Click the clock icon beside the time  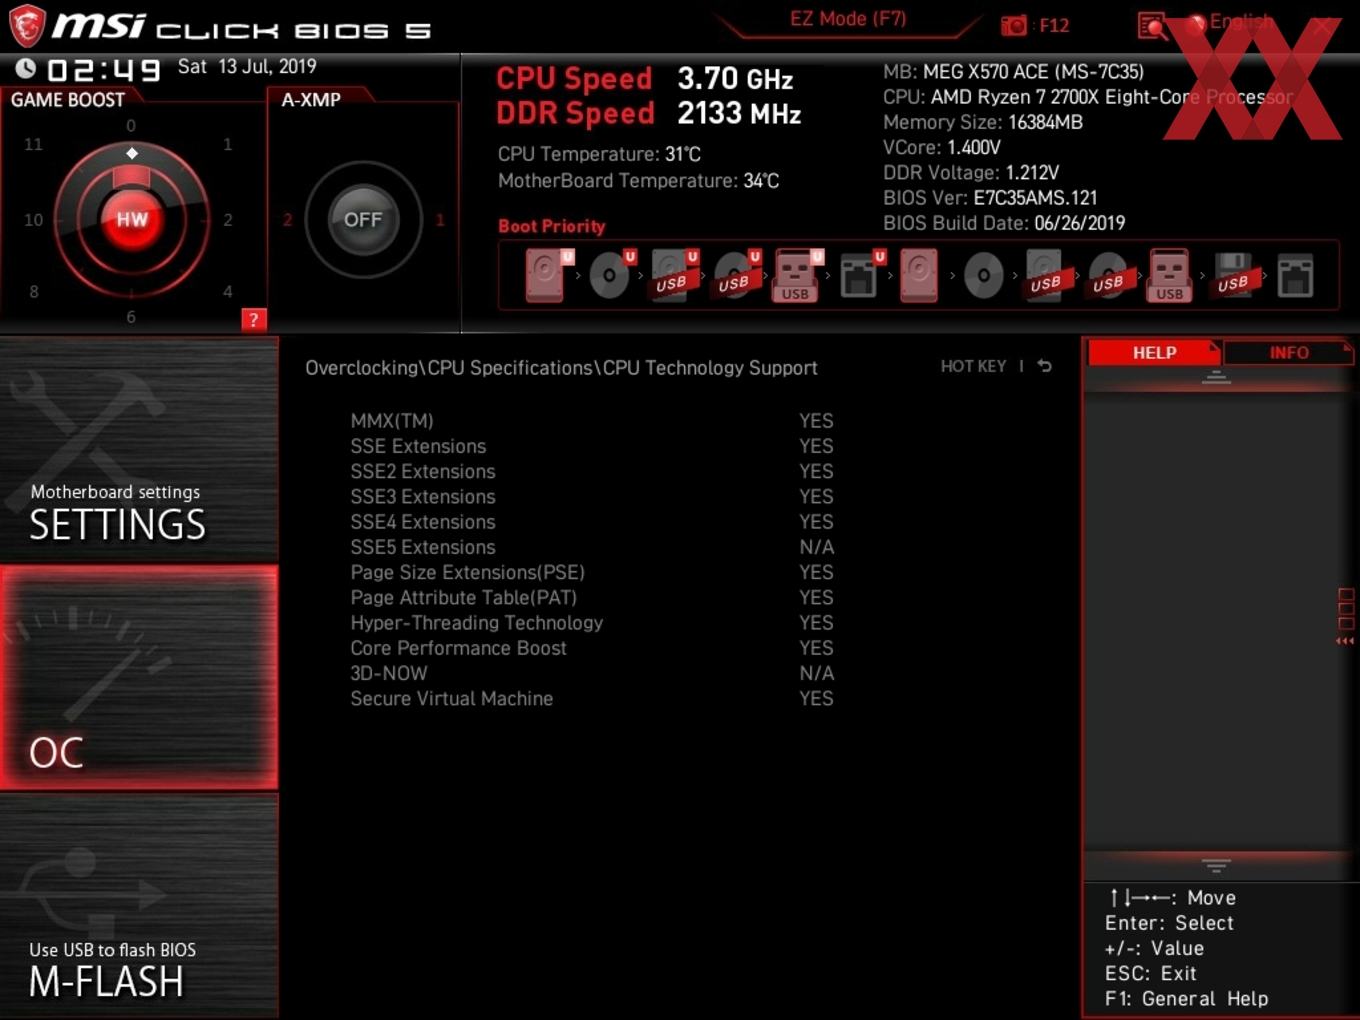coord(26,68)
